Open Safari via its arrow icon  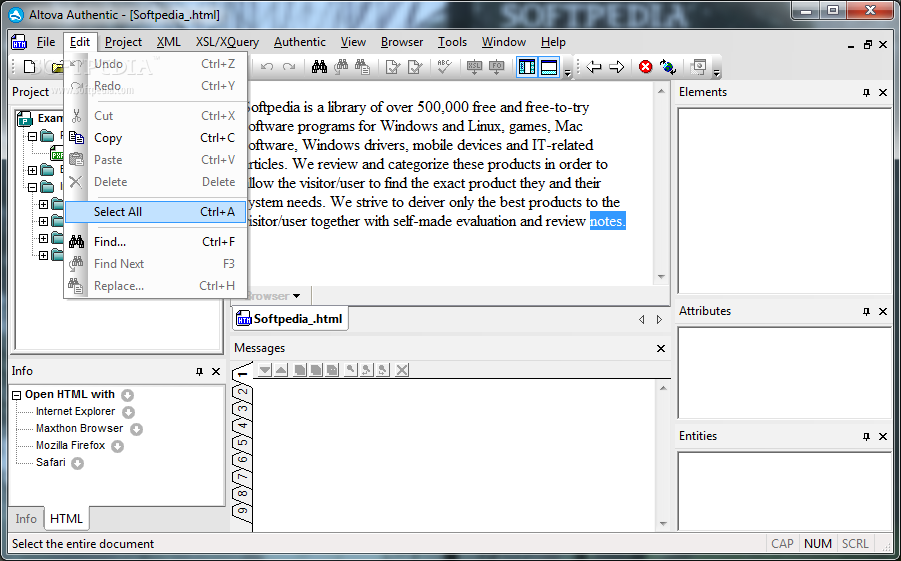pos(78,463)
